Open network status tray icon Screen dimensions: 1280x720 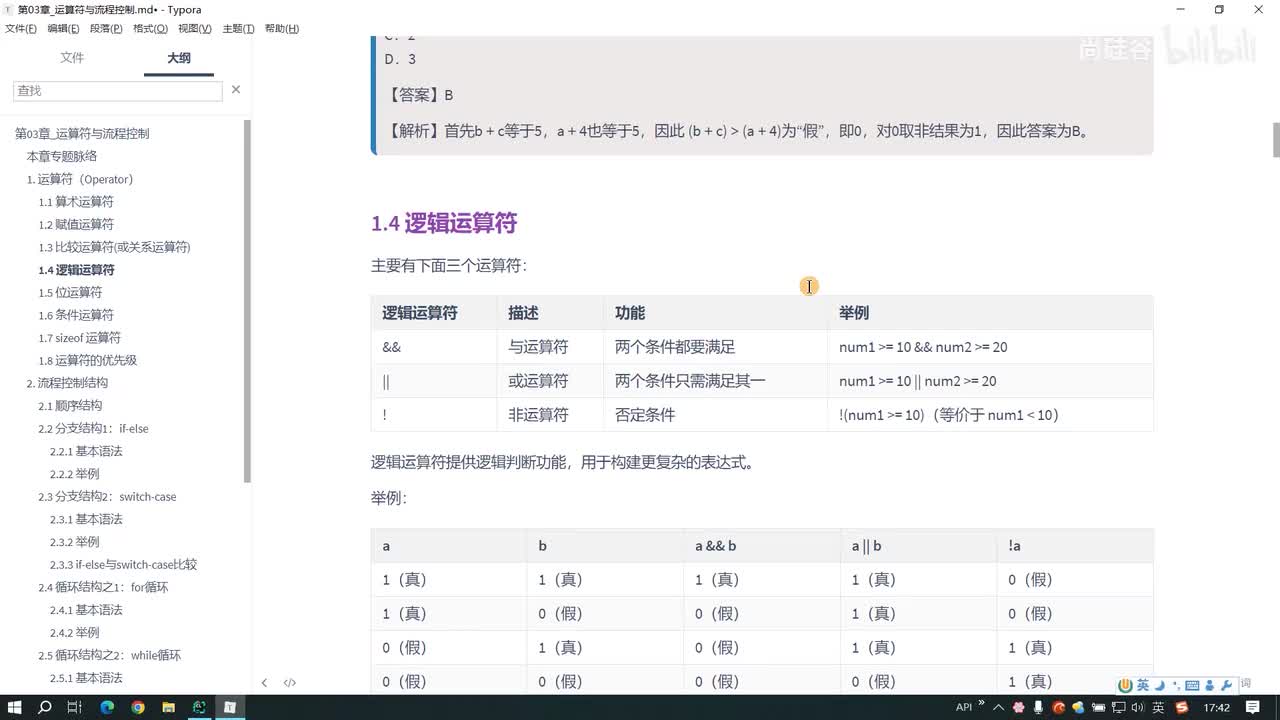1117,707
